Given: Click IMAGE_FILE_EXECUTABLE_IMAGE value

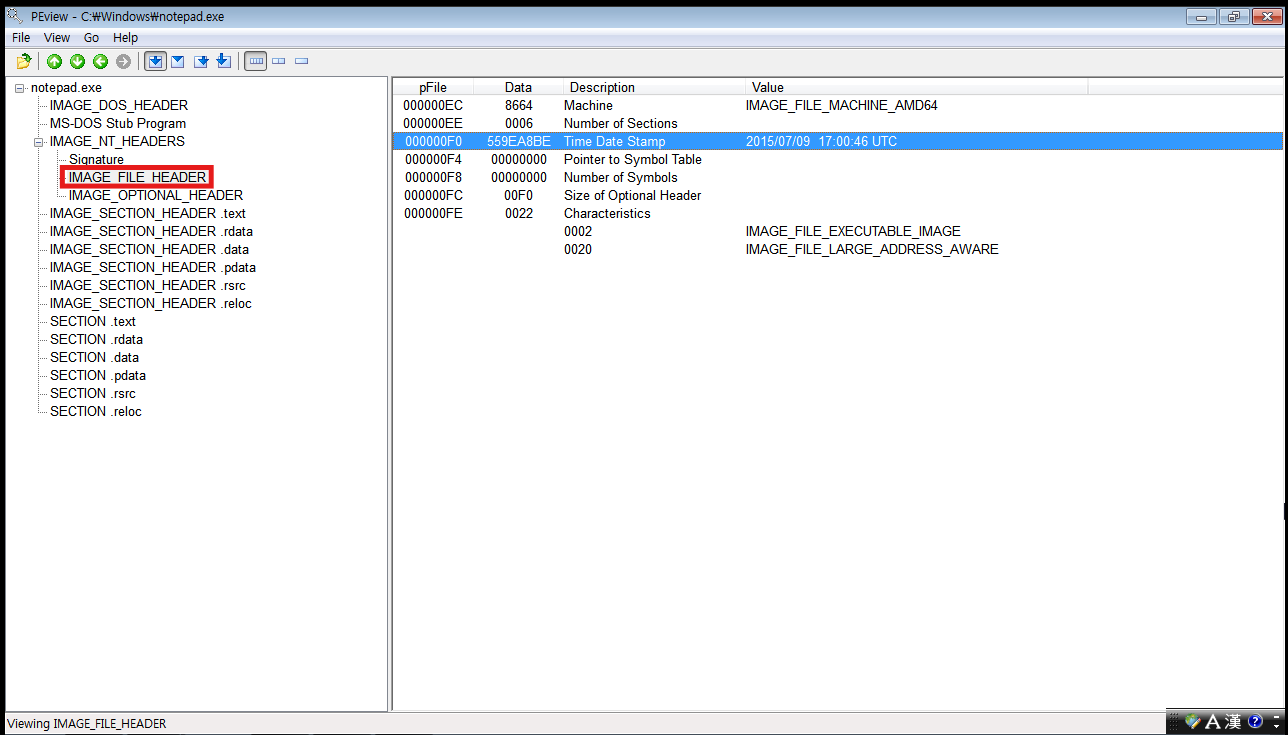Looking at the screenshot, I should pyautogui.click(x=853, y=231).
